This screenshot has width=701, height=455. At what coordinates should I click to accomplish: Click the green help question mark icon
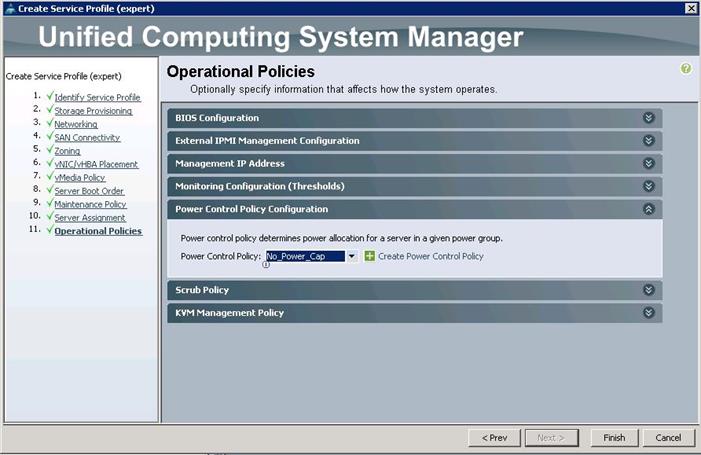[685, 68]
